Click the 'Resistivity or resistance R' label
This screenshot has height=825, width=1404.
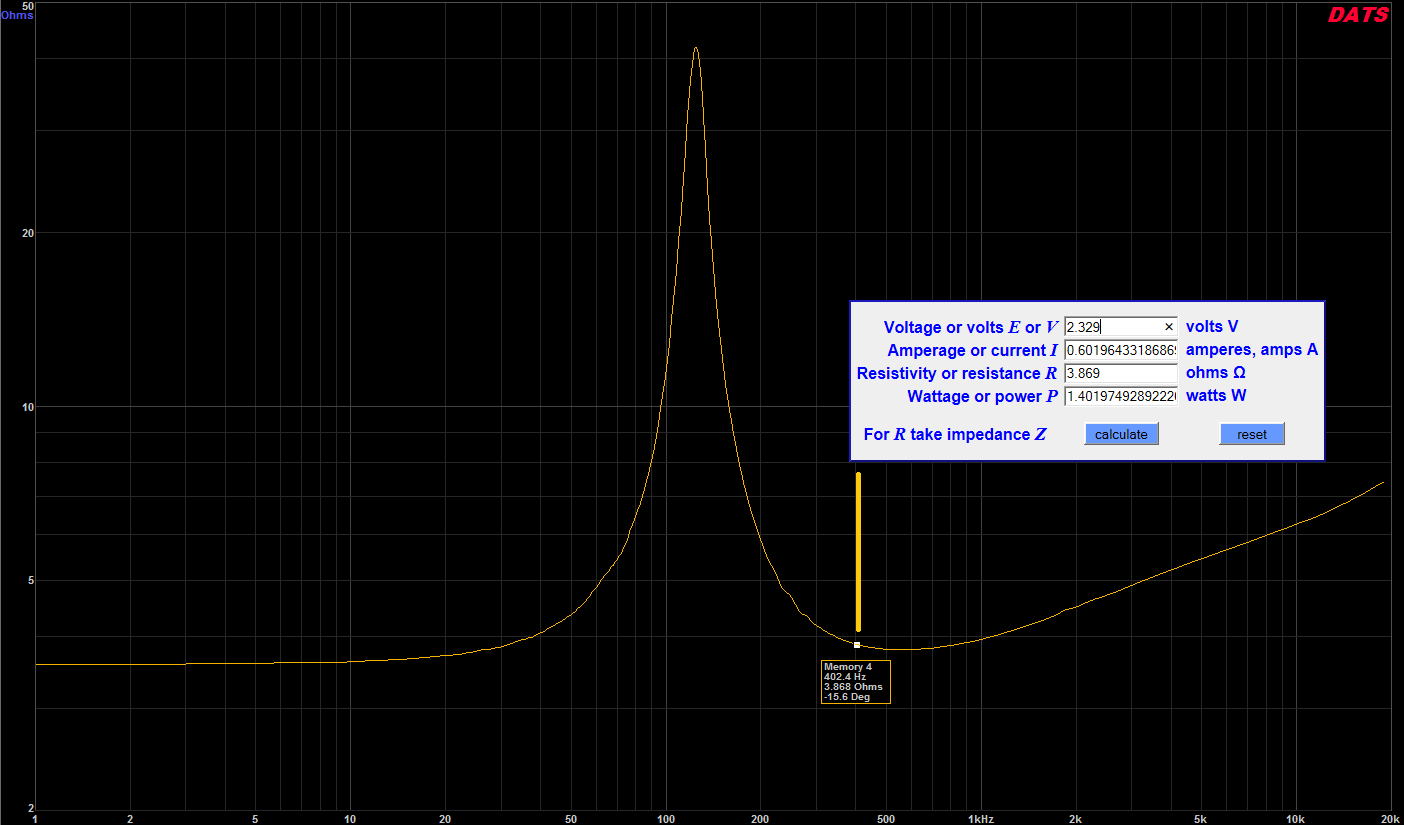point(957,373)
